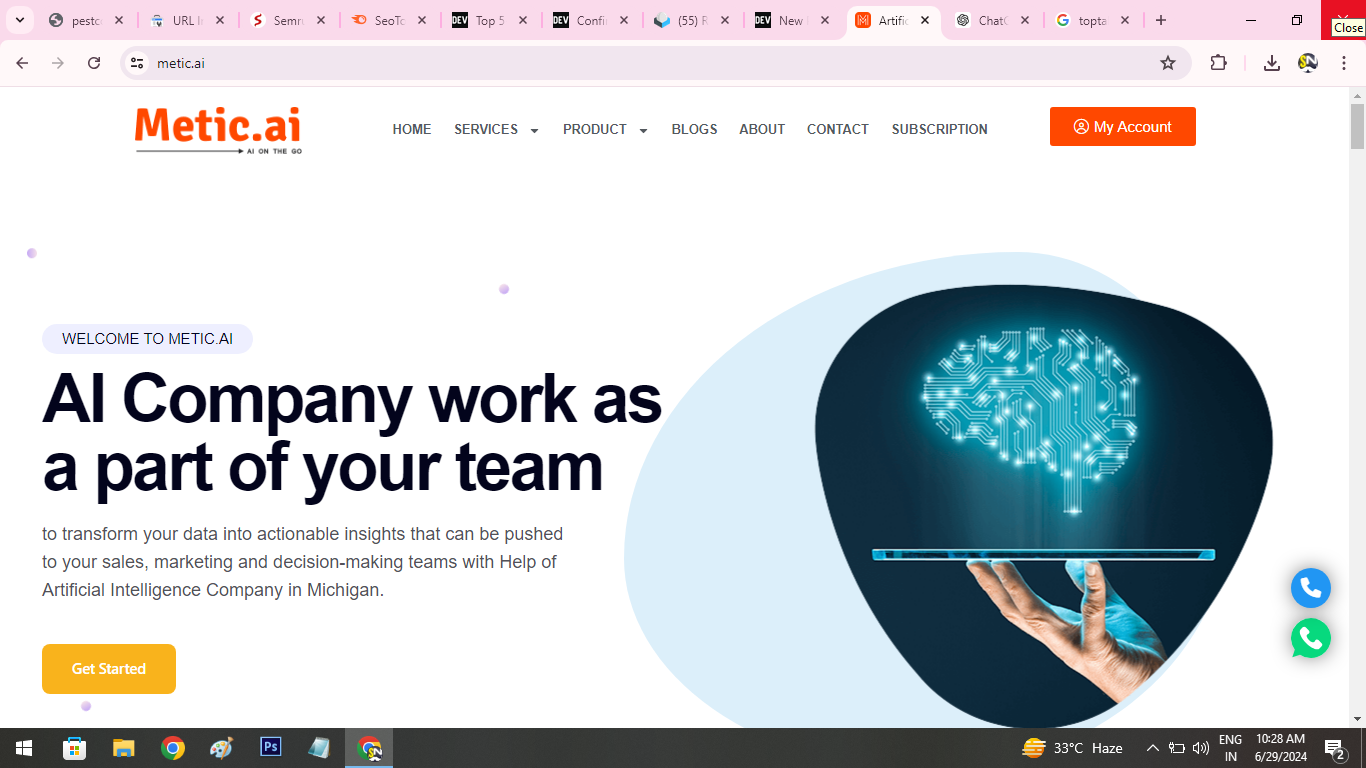Close the Semrush tab
The height and width of the screenshot is (768, 1366).
pos(321,20)
